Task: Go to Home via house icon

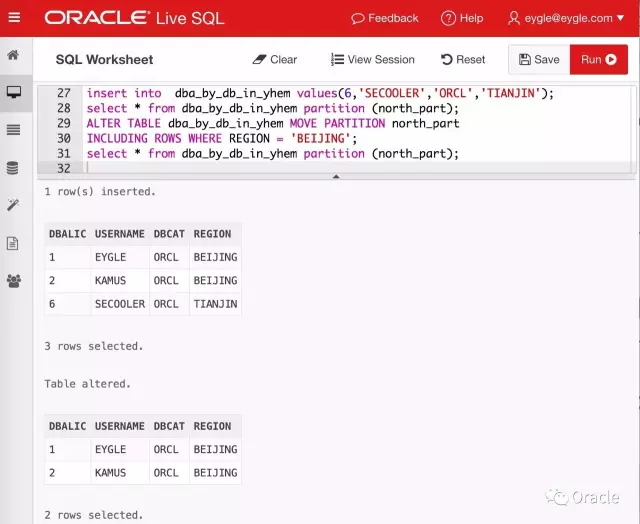Action: [13, 55]
